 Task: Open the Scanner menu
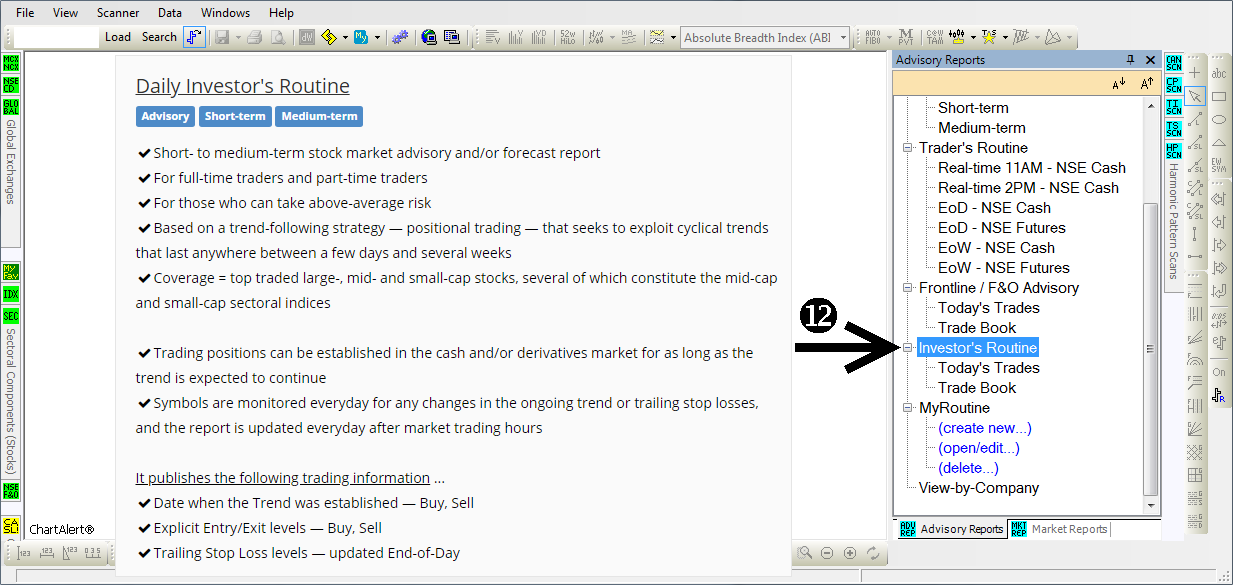[118, 13]
